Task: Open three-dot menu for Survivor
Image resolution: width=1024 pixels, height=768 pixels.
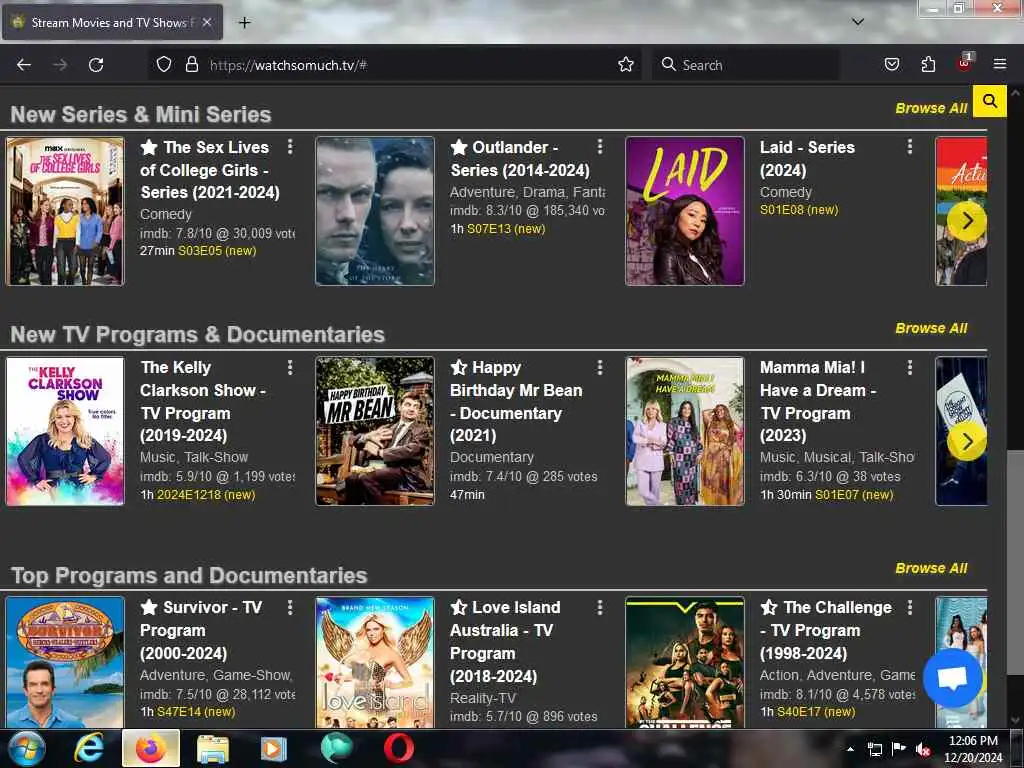Action: 290,607
